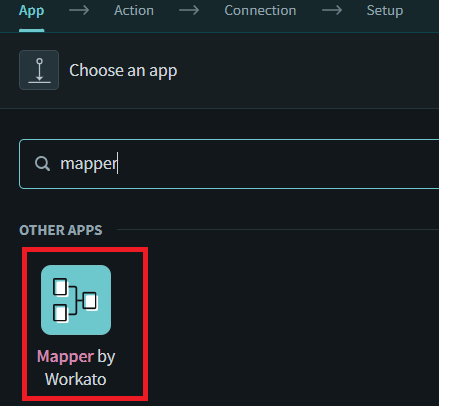Click into the app search field containing 'mapper'

coord(229,164)
